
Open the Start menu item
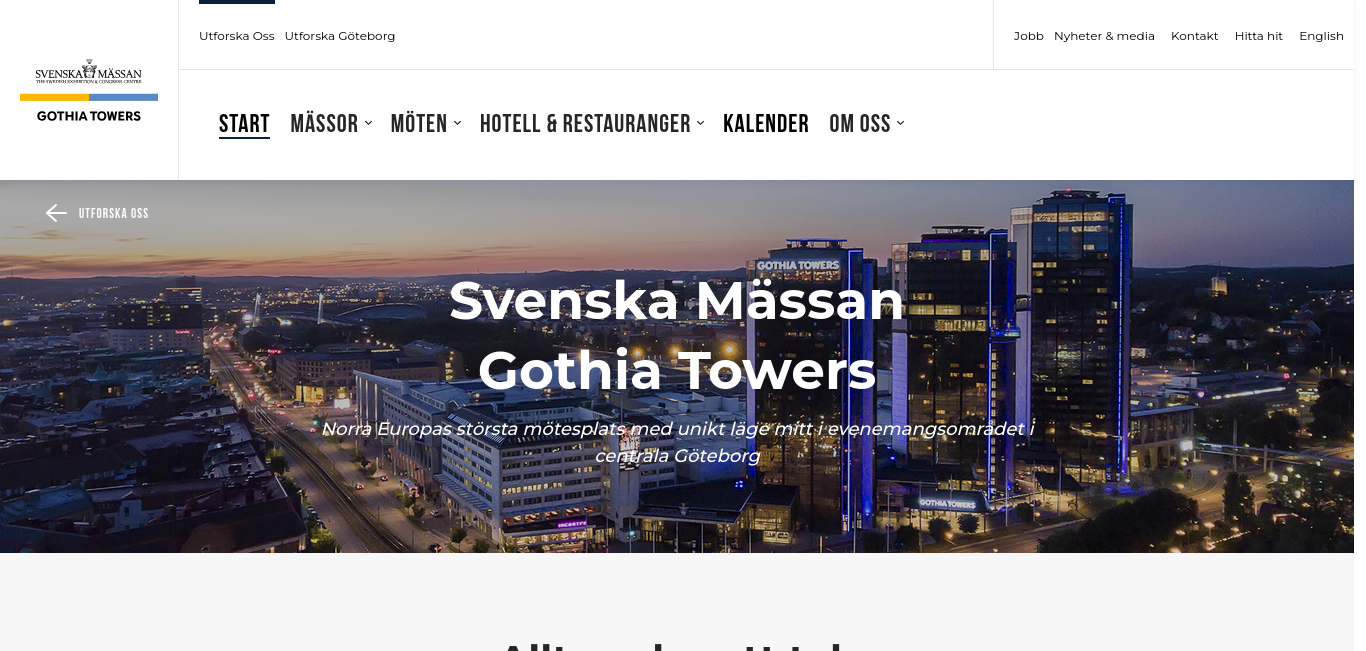pyautogui.click(x=244, y=124)
